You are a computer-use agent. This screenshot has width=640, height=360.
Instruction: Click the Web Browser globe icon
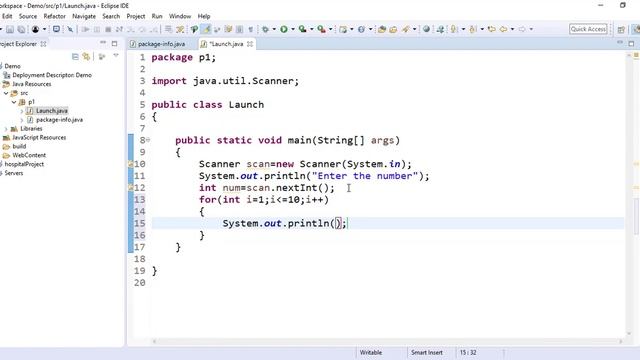pyautogui.click(x=426, y=29)
